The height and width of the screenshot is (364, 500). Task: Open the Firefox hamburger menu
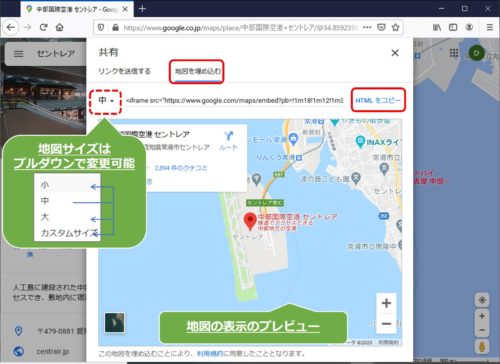coord(490,27)
